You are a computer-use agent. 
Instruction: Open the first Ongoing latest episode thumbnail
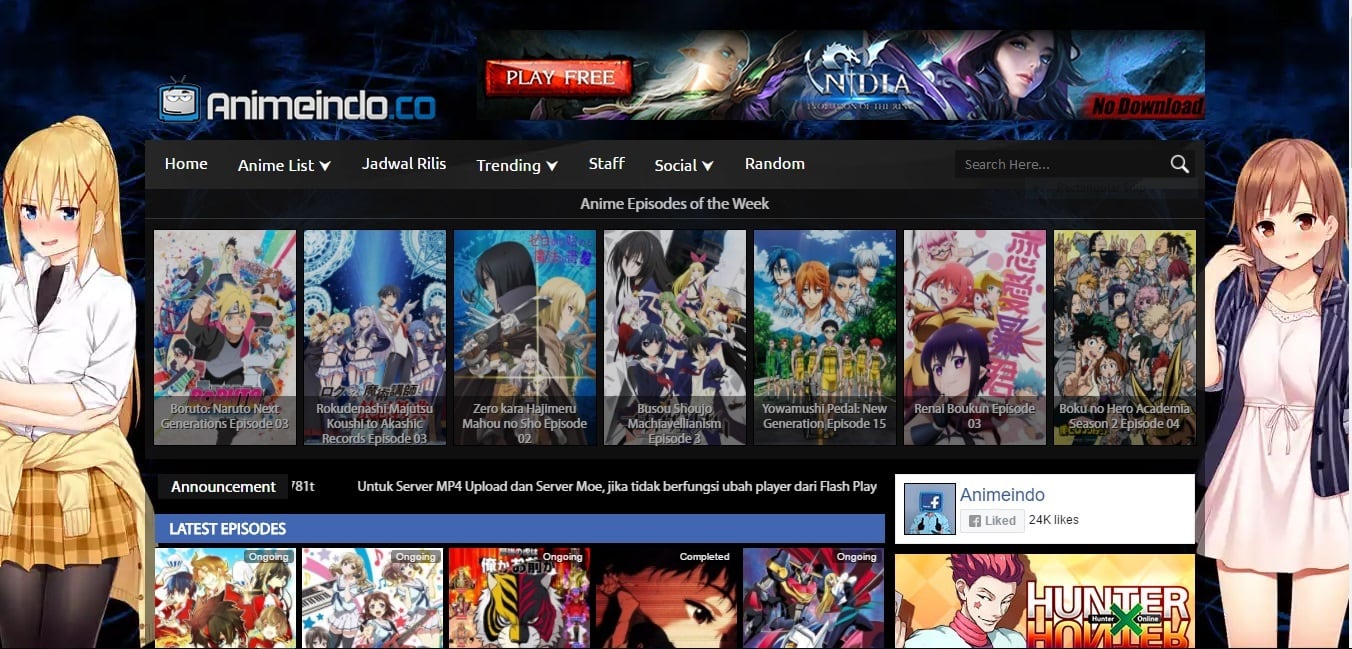(225, 598)
